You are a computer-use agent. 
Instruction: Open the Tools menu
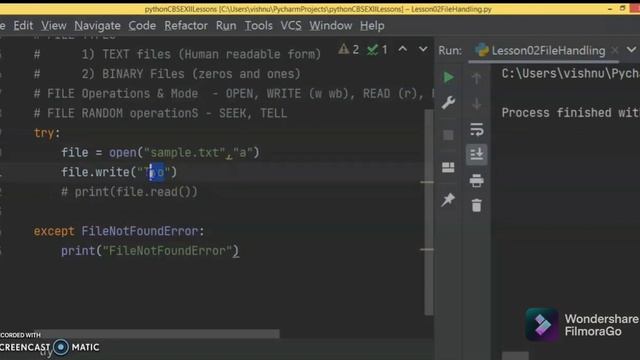click(x=258, y=26)
